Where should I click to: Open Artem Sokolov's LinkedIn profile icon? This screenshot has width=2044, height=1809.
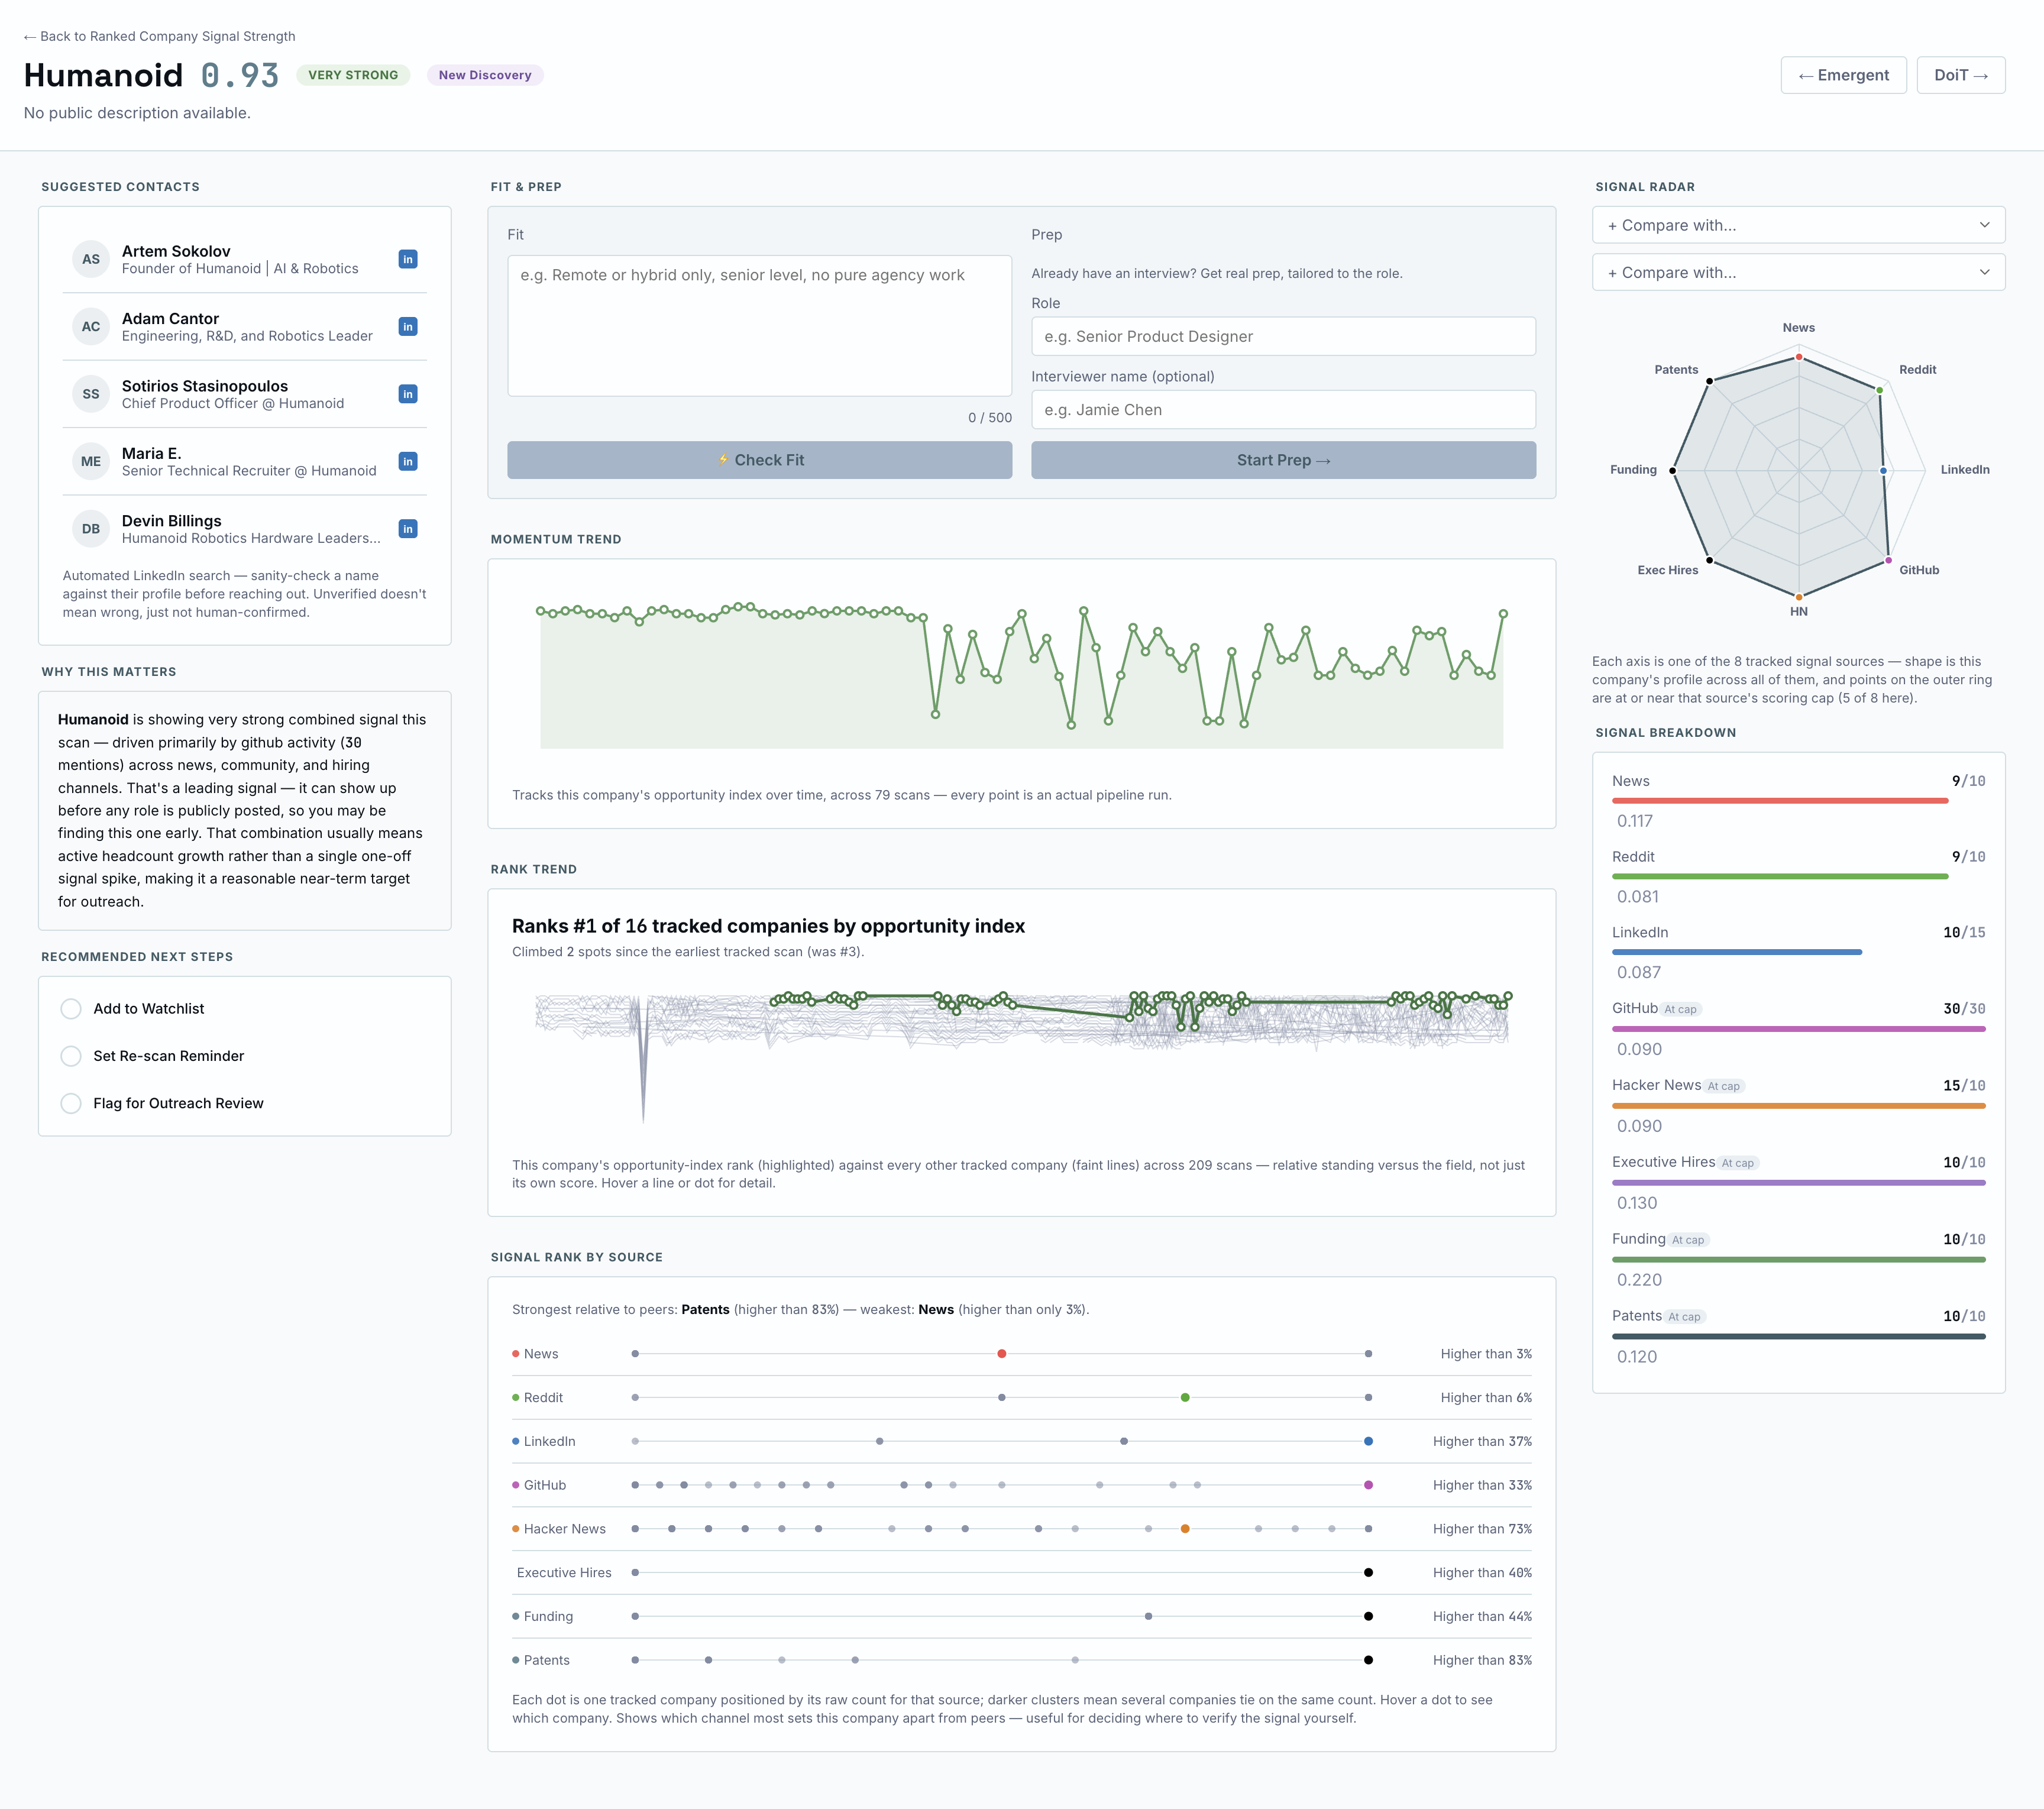pos(408,259)
